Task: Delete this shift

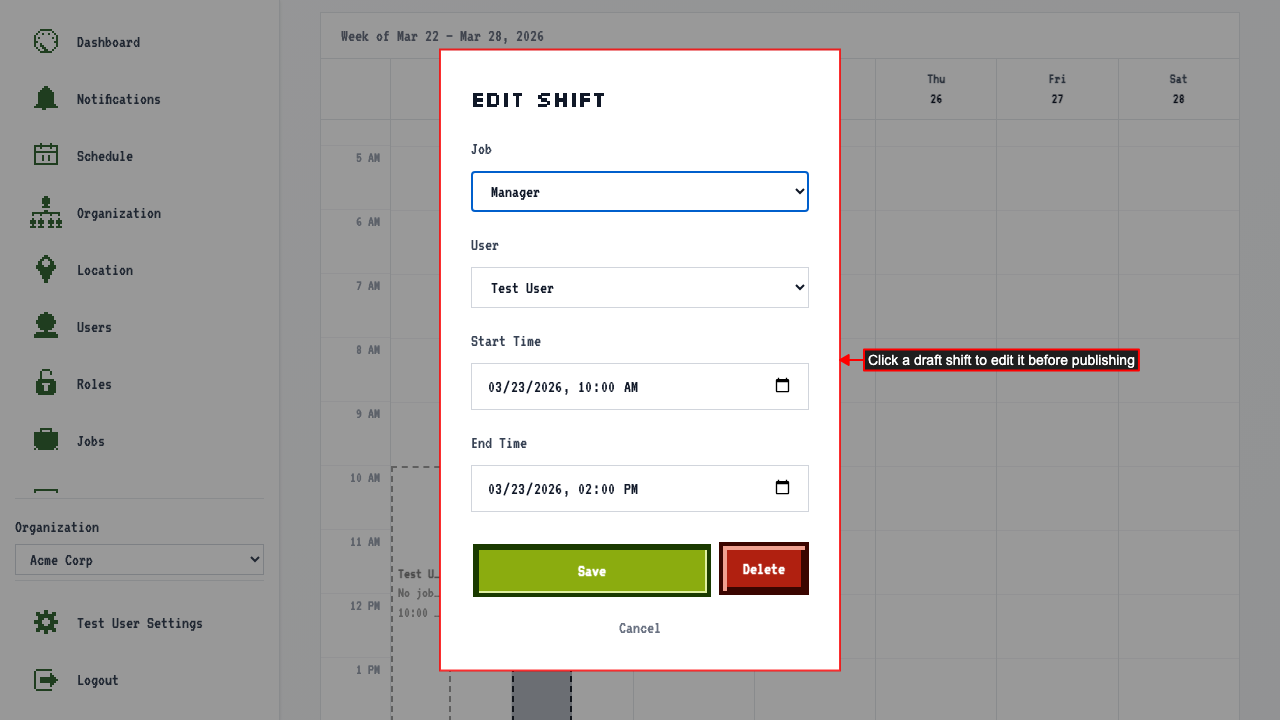Action: click(x=764, y=569)
